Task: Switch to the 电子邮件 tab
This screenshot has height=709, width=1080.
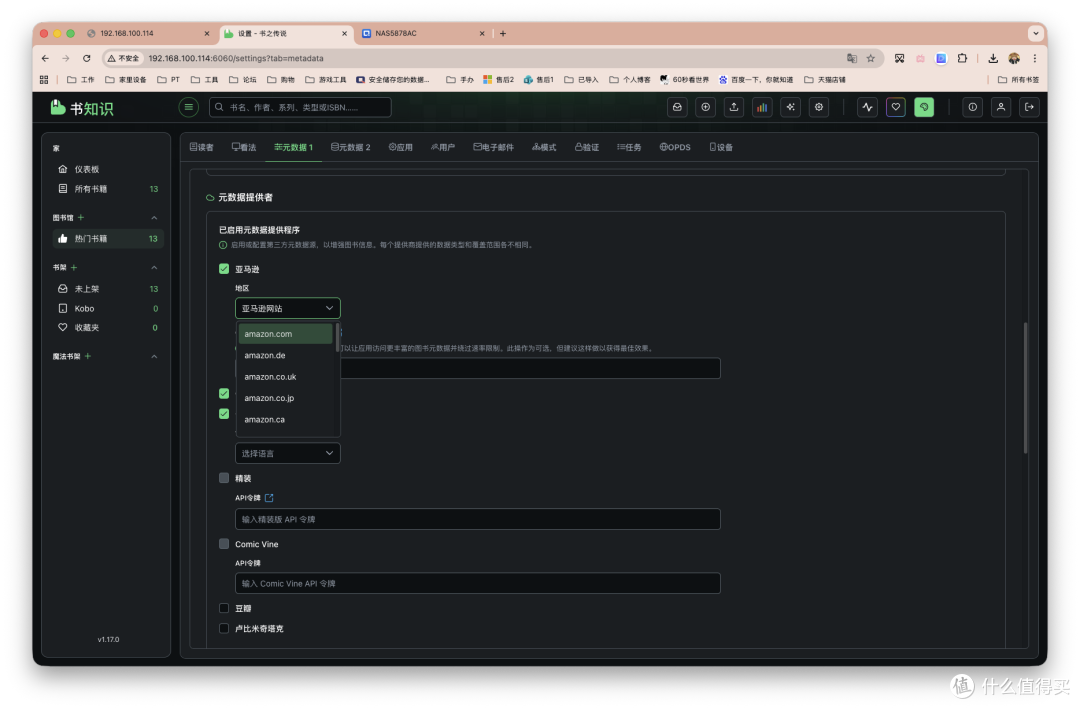Action: point(493,147)
